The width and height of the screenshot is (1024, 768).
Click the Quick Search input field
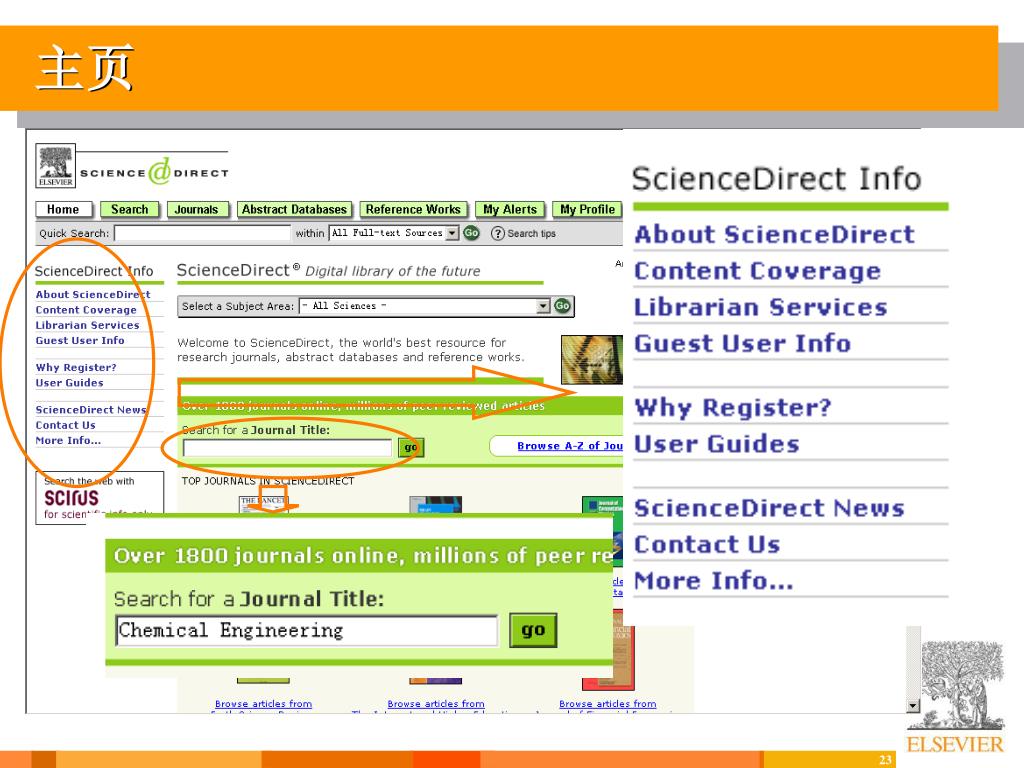202,233
